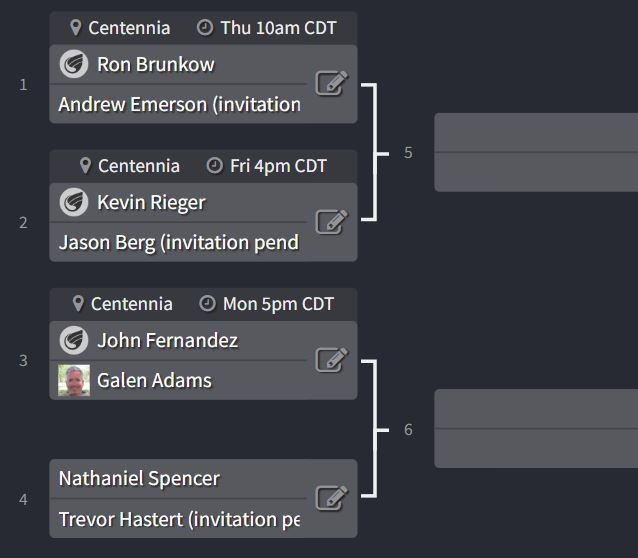Click Centennia location for match 3
The height and width of the screenshot is (558, 638).
click(x=131, y=304)
